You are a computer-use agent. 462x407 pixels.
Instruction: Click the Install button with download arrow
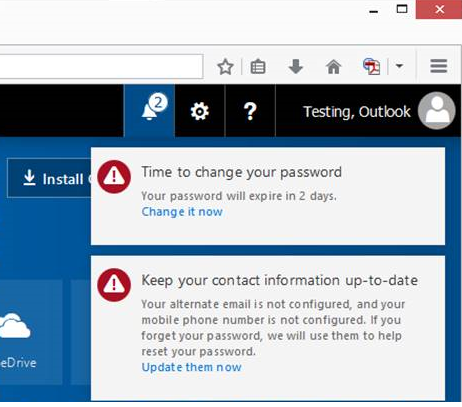49,178
